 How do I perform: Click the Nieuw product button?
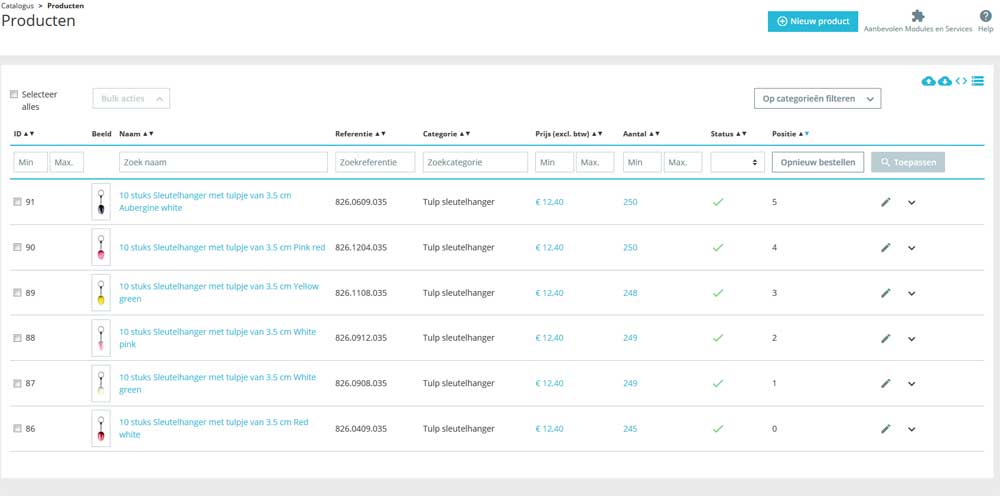pos(813,21)
